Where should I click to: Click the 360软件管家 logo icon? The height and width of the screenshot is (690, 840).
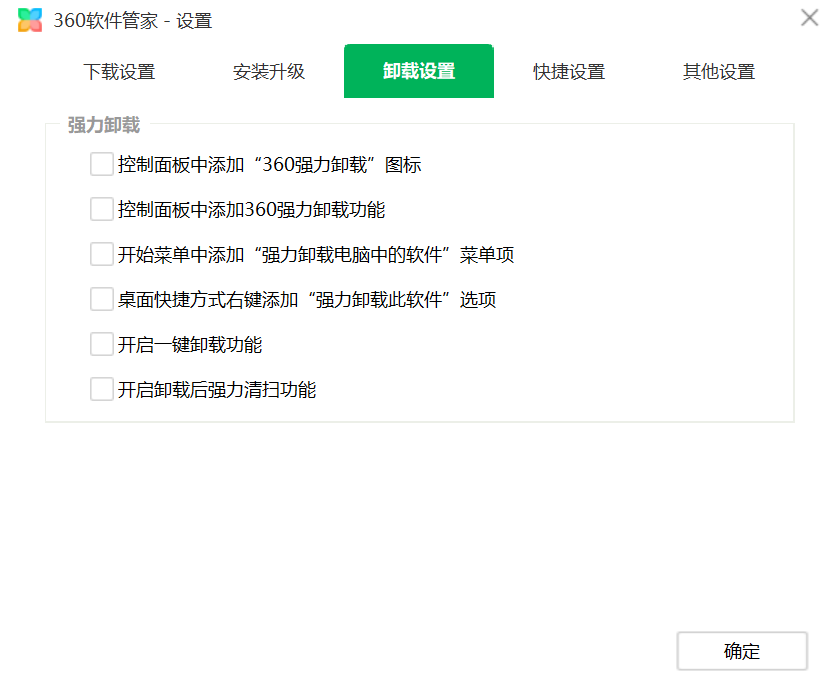(29, 20)
